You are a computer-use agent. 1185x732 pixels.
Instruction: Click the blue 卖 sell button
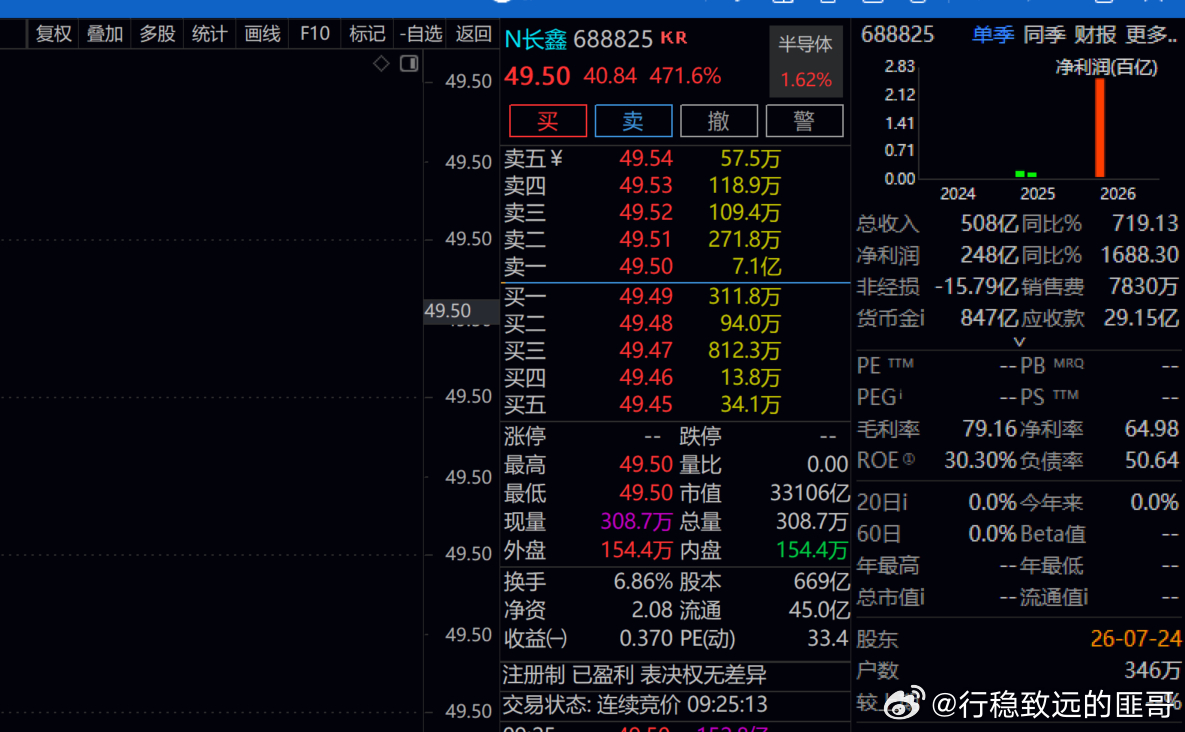click(633, 121)
